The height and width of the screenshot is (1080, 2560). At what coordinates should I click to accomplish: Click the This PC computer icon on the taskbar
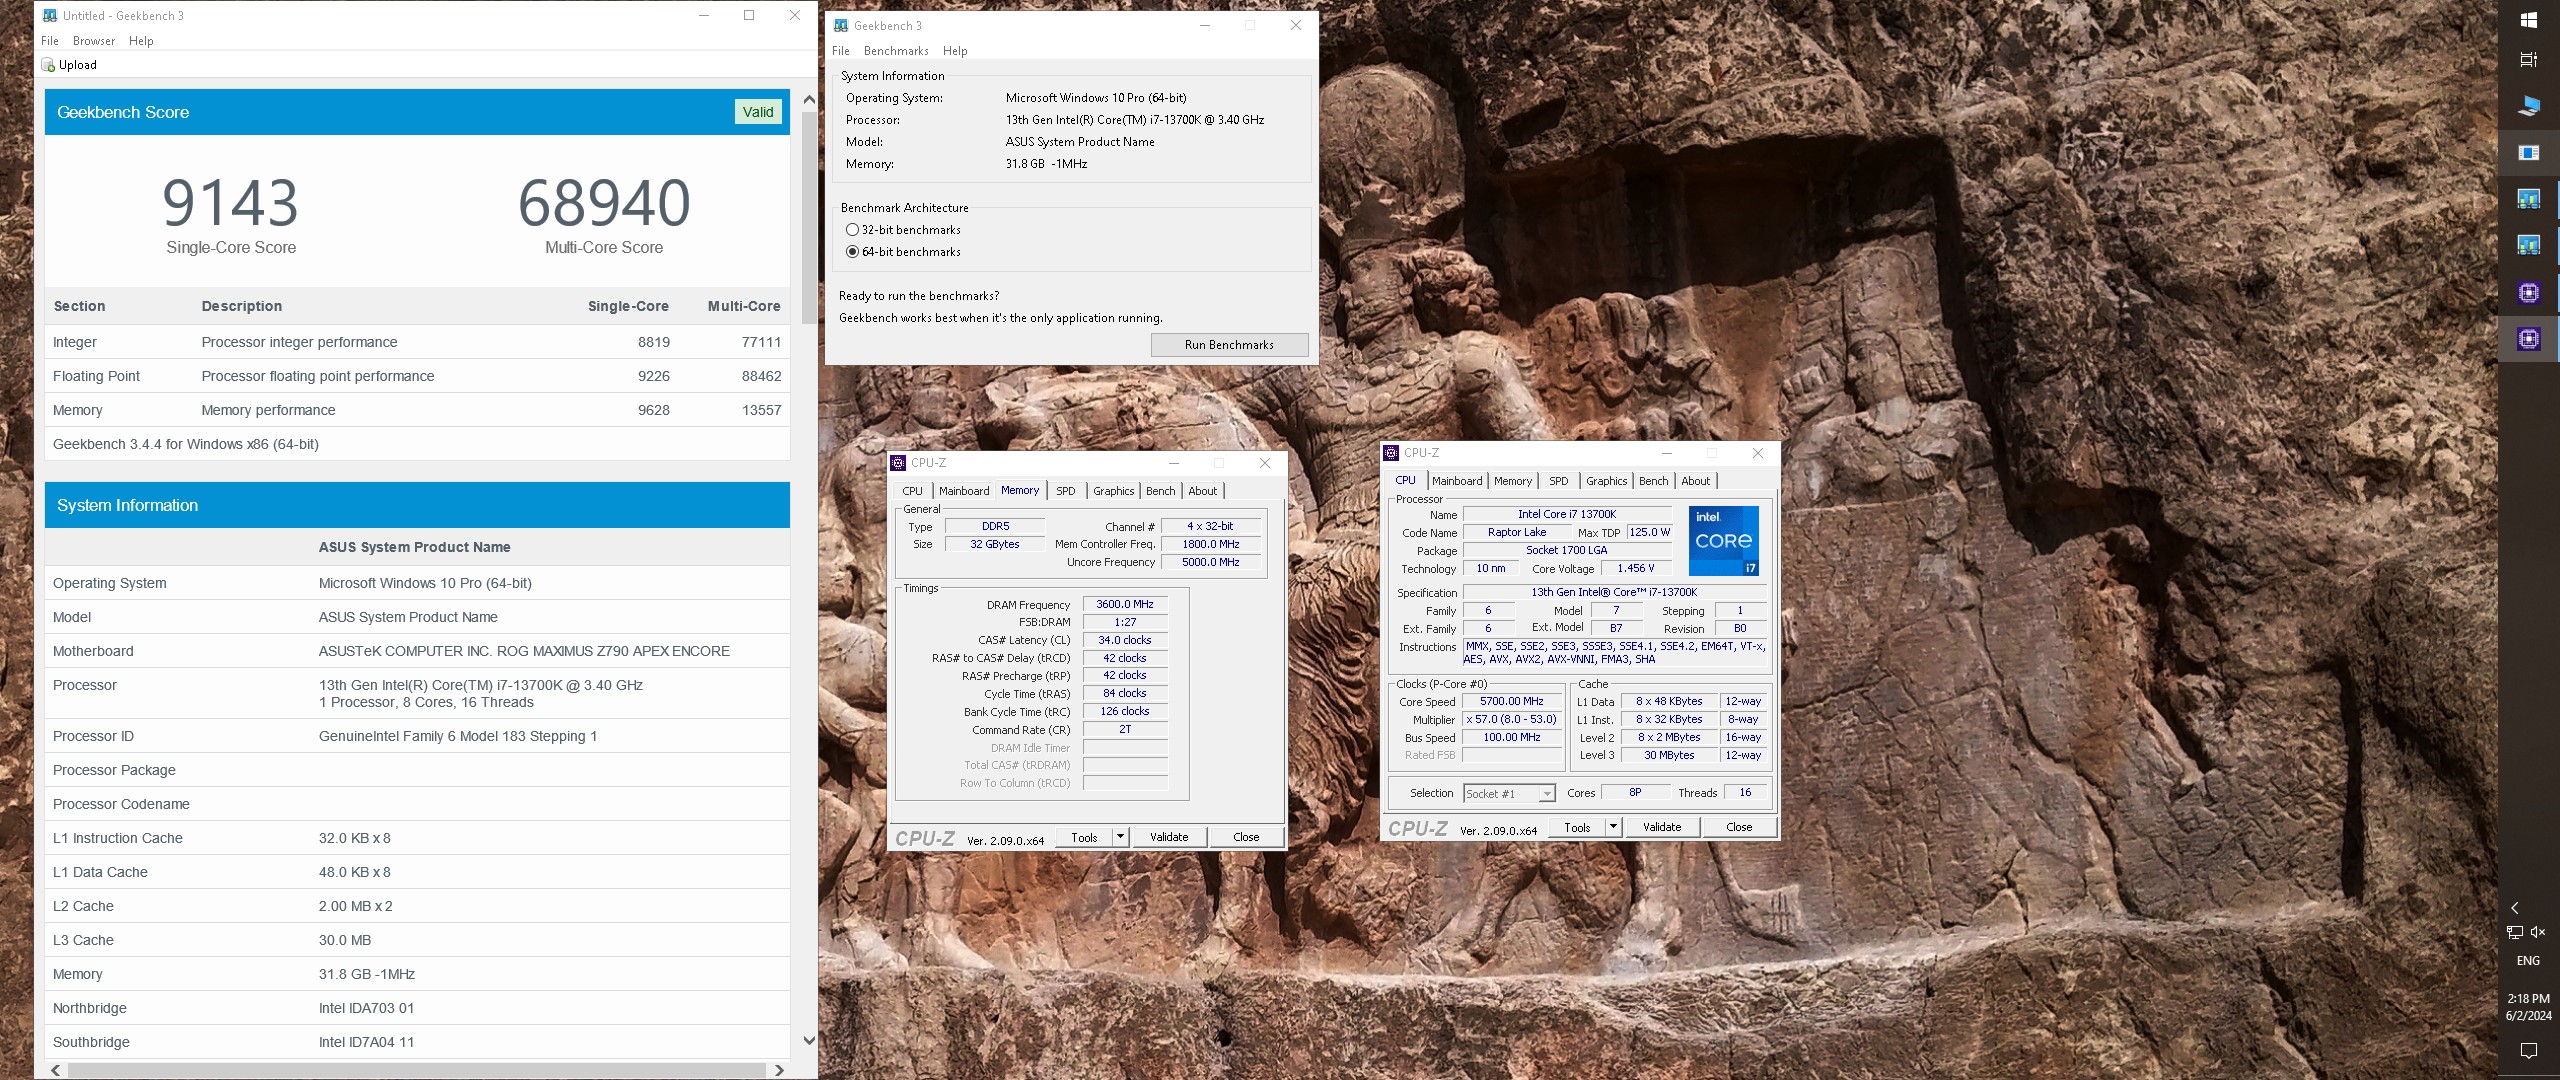[2528, 106]
